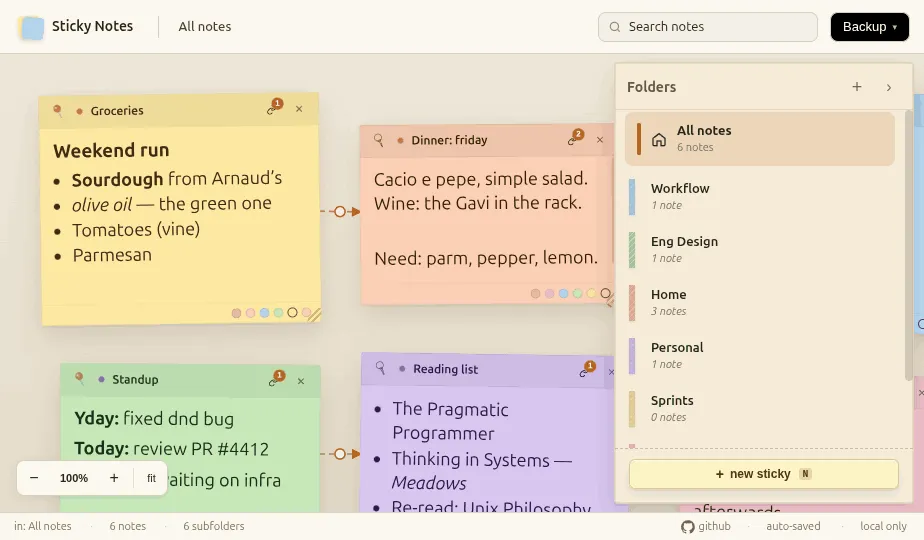Click the connector node between Standup and Reading list

point(340,454)
